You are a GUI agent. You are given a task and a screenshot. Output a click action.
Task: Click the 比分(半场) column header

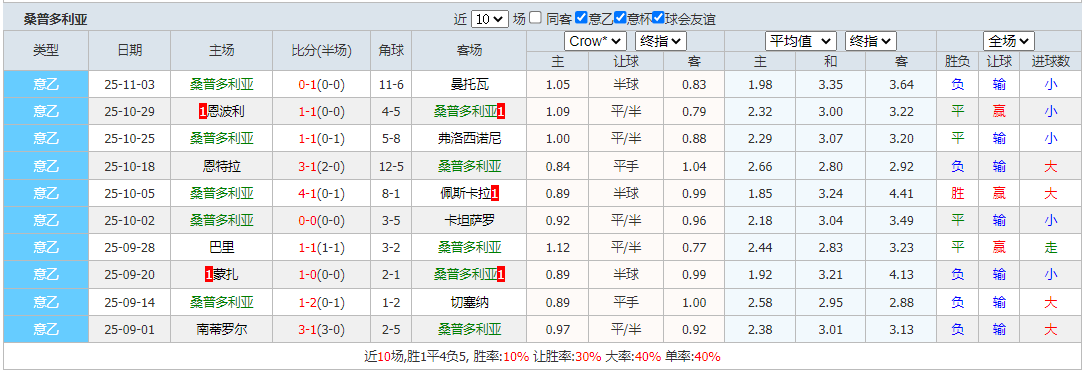tap(322, 51)
